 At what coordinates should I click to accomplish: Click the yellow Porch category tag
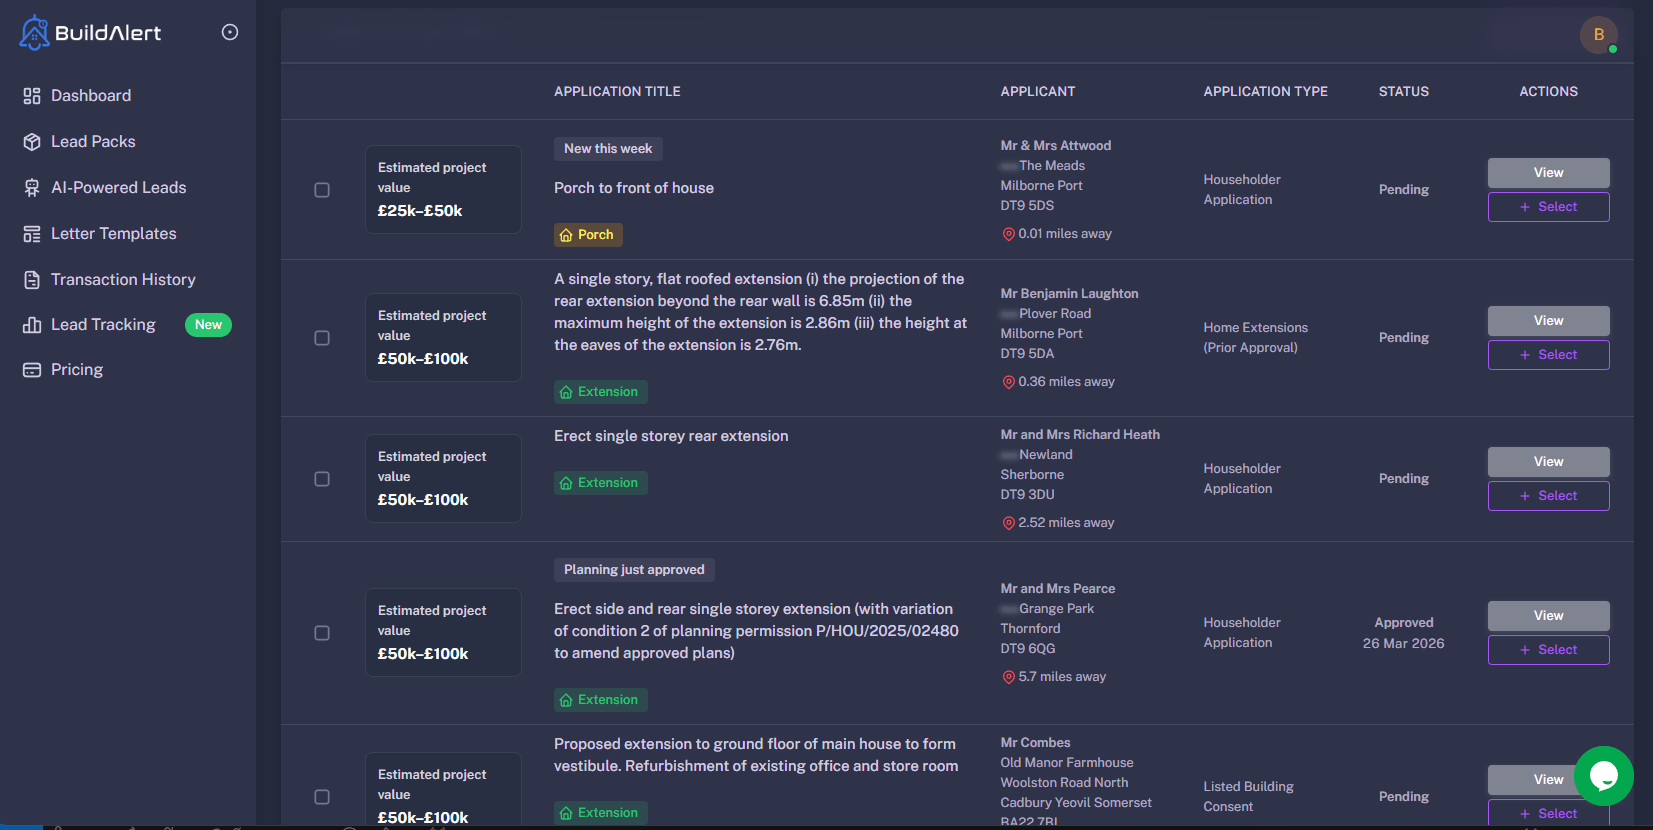588,235
